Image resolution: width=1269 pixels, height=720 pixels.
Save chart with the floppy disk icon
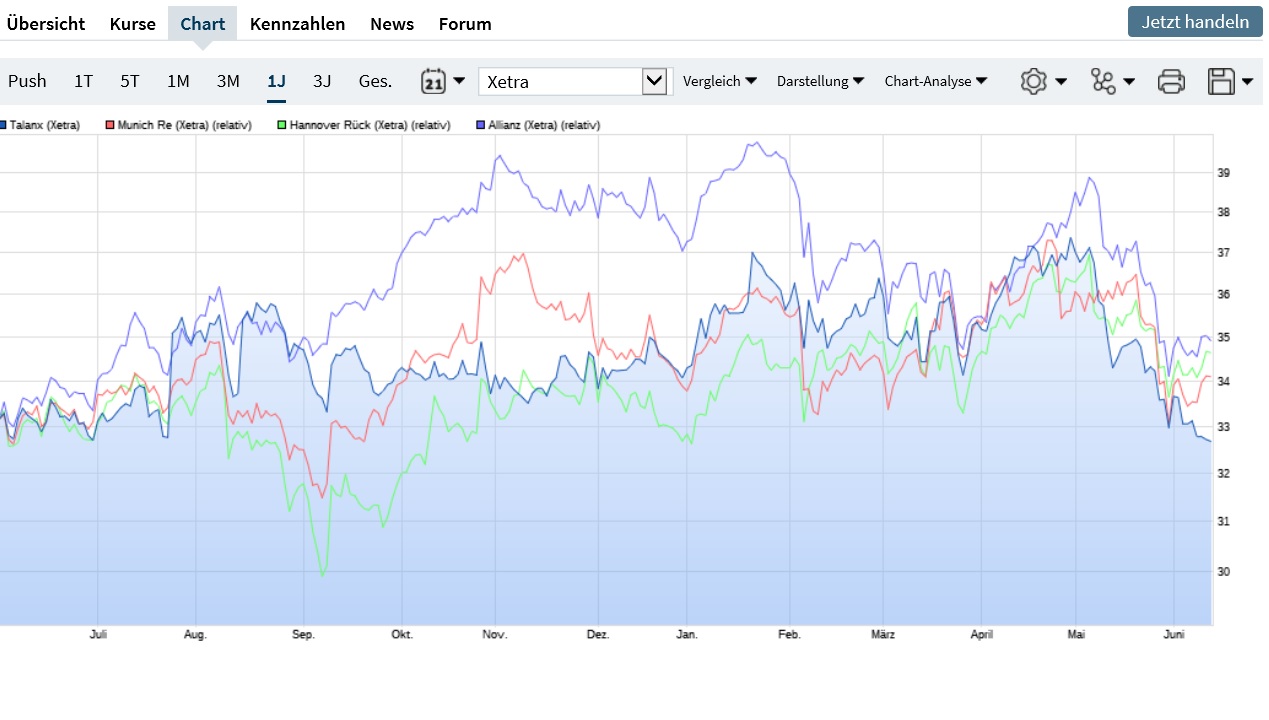pos(1229,81)
